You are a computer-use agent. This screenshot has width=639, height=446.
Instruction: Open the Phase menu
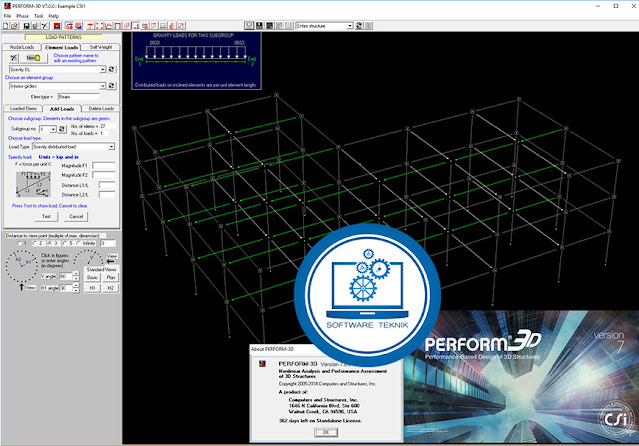22,16
